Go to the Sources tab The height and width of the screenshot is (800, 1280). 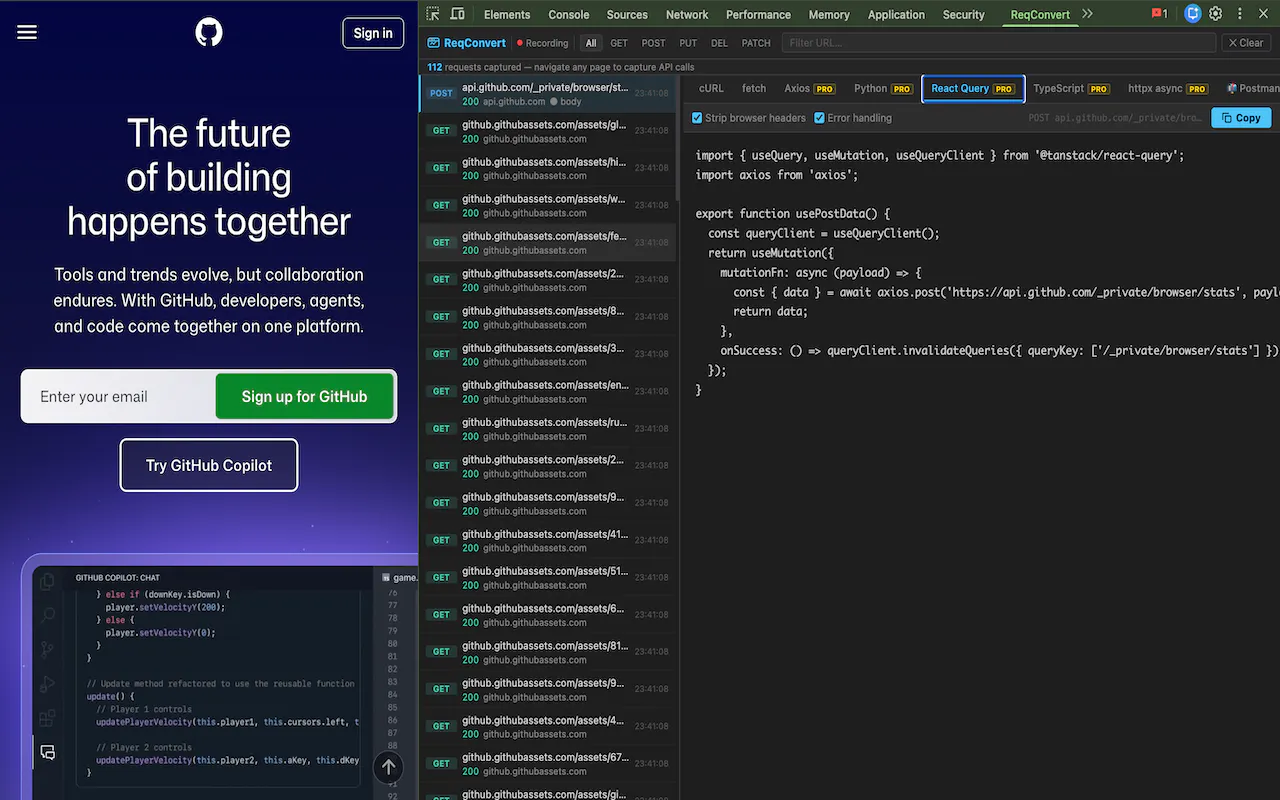(627, 14)
